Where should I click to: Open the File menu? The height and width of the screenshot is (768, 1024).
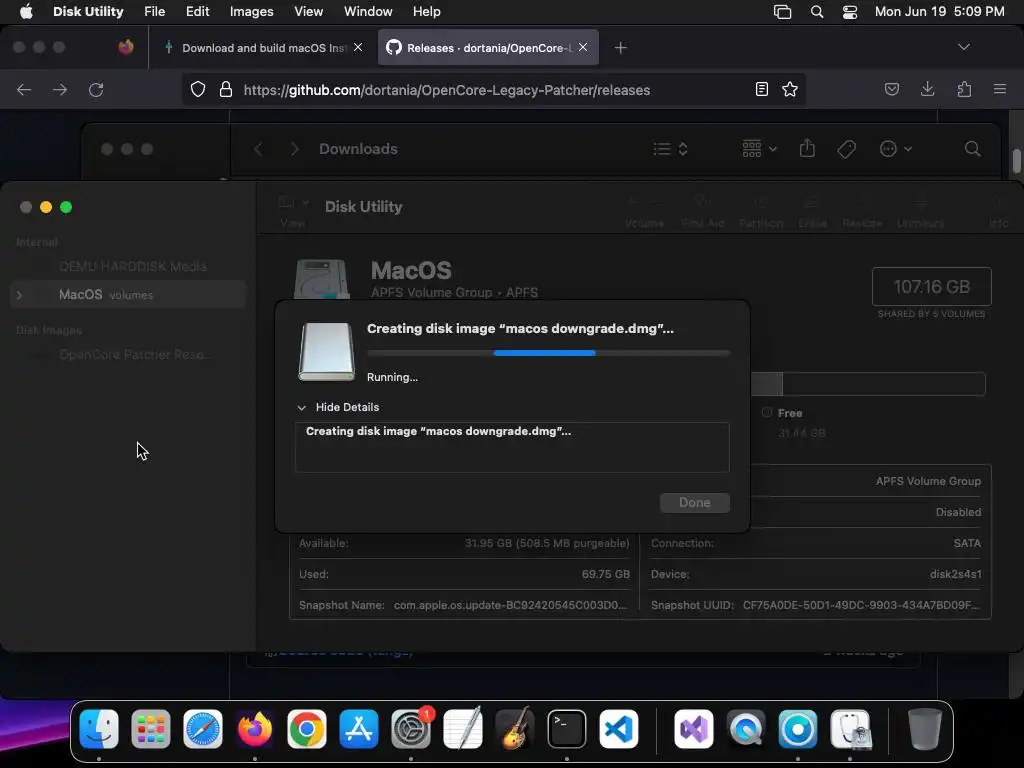(154, 12)
